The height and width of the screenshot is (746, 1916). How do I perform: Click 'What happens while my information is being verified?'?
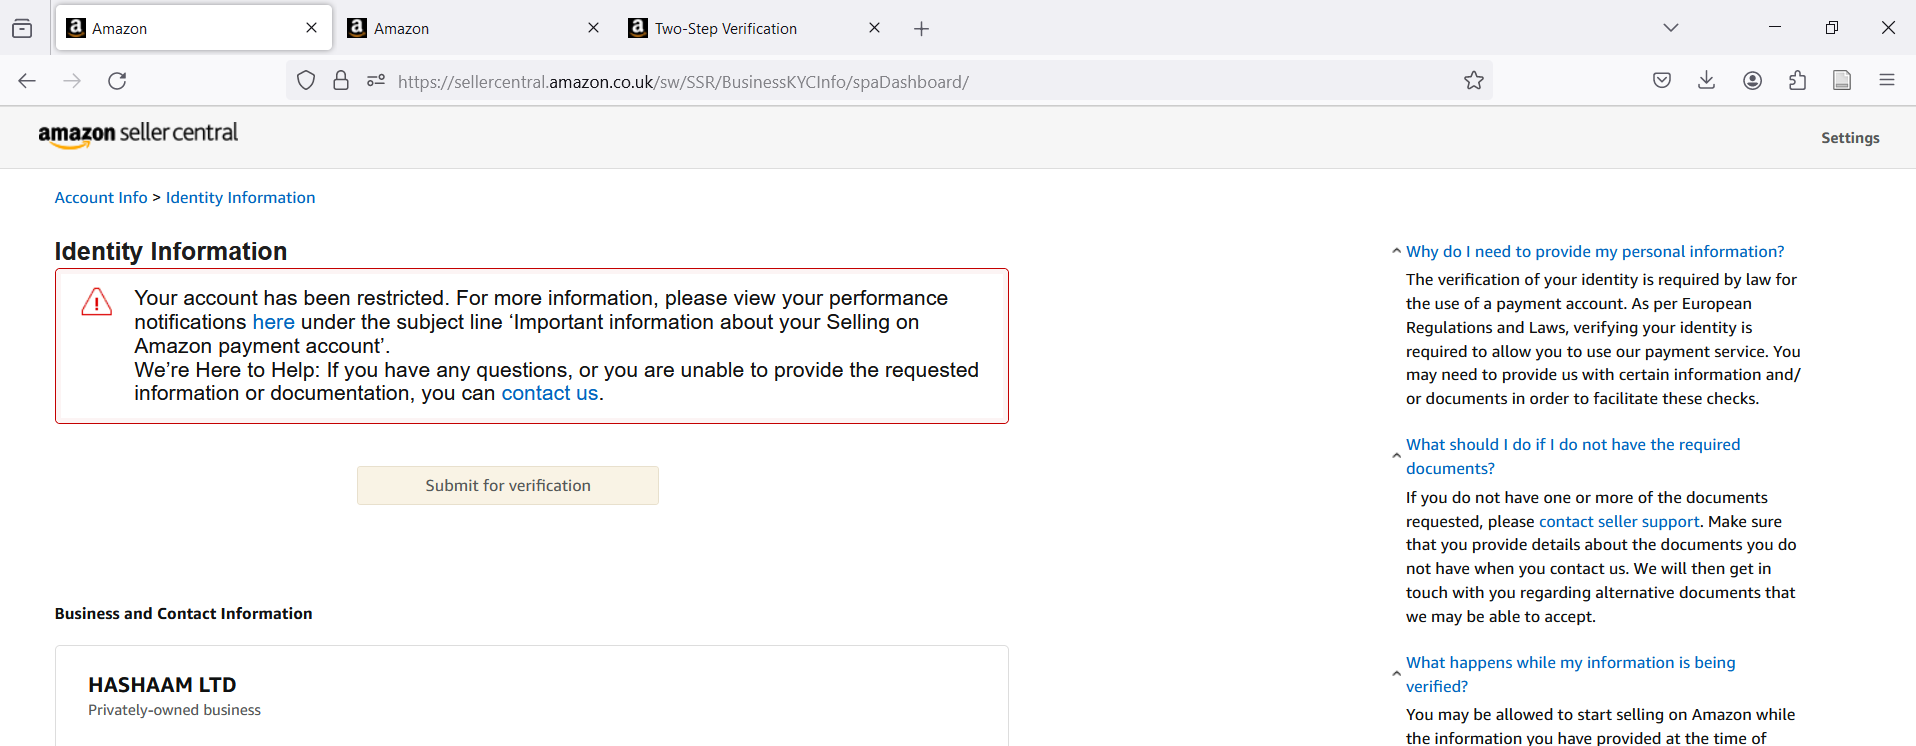(x=1571, y=675)
